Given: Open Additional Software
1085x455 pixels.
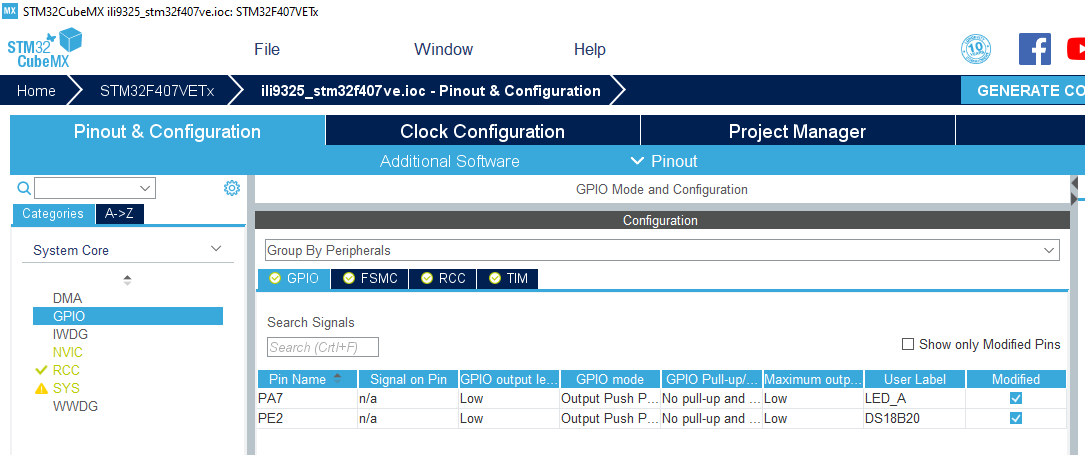Looking at the screenshot, I should [x=450, y=161].
